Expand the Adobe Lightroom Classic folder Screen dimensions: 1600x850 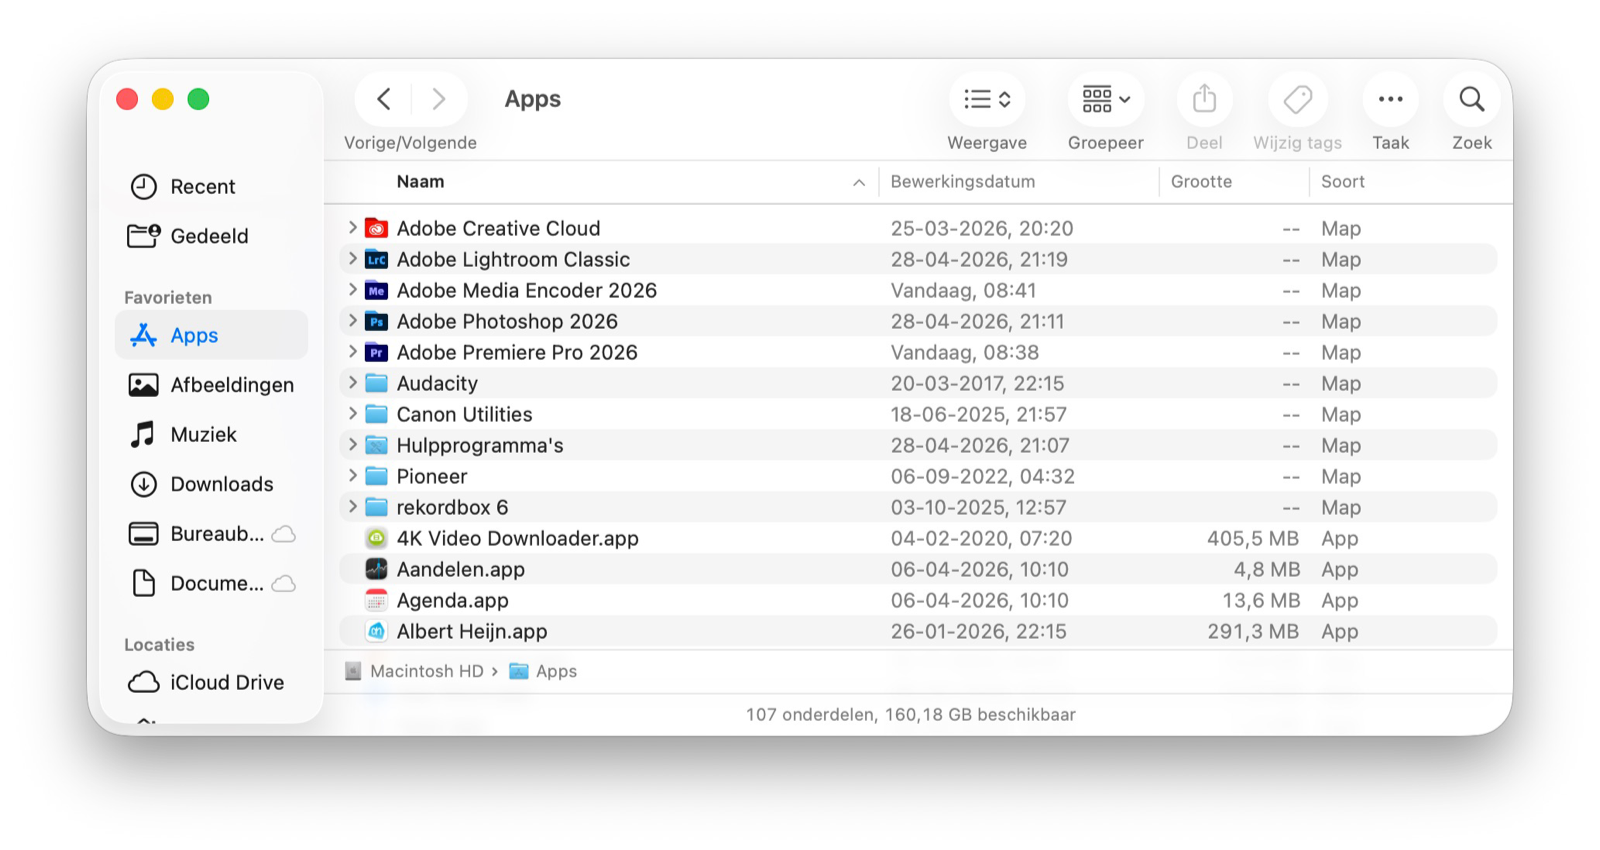coord(352,259)
